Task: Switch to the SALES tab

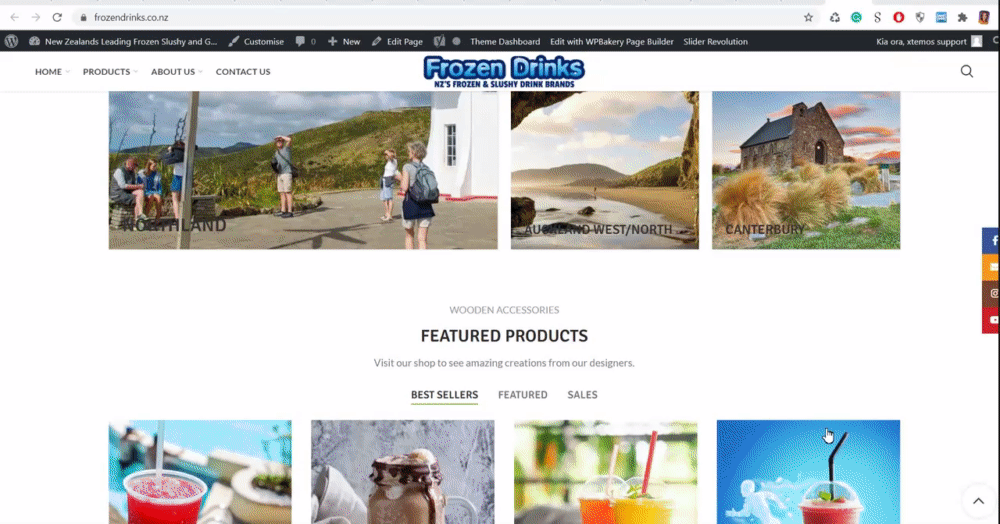Action: pos(582,395)
